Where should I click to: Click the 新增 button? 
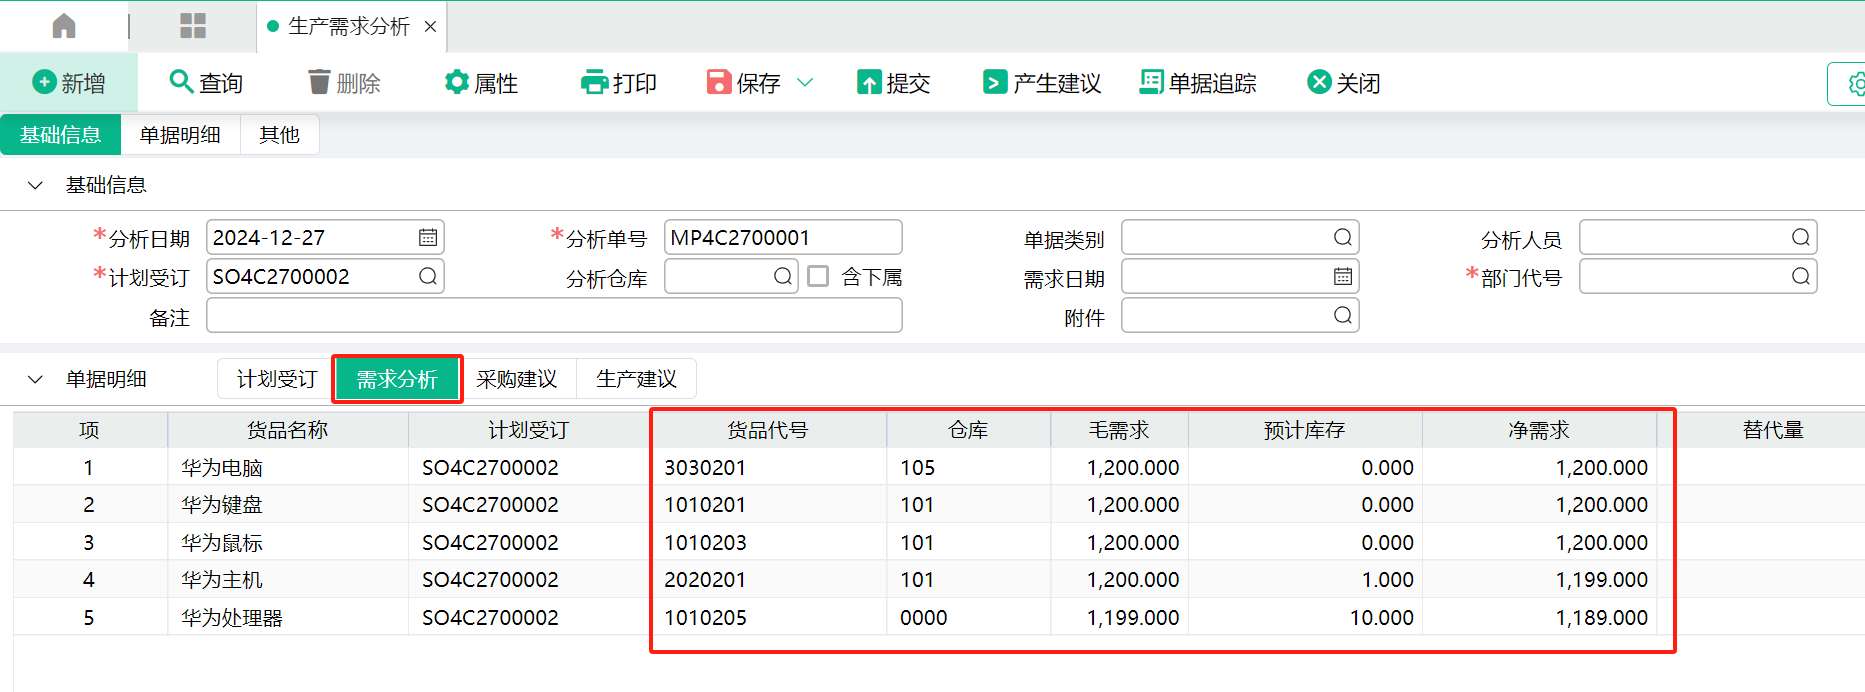click(x=69, y=83)
